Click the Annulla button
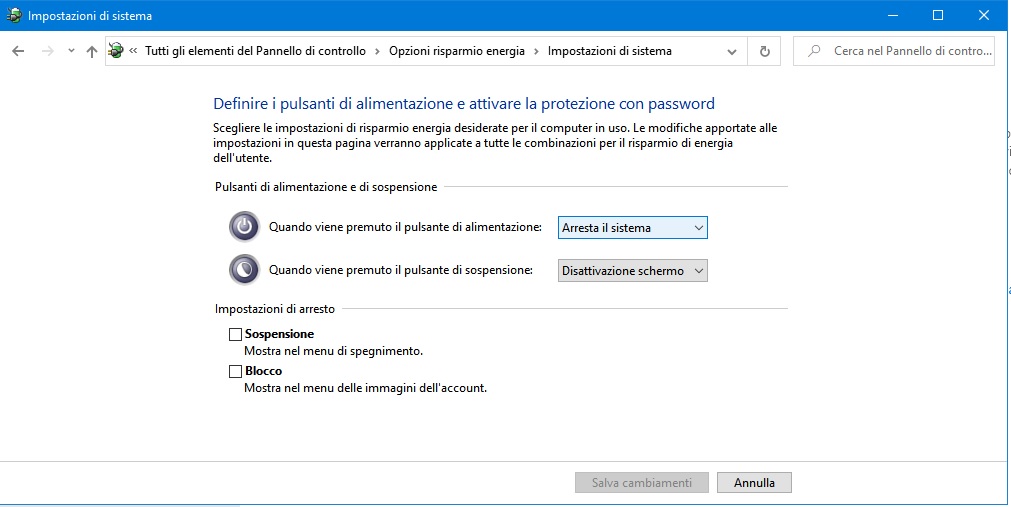The image size is (1011, 507). [754, 482]
